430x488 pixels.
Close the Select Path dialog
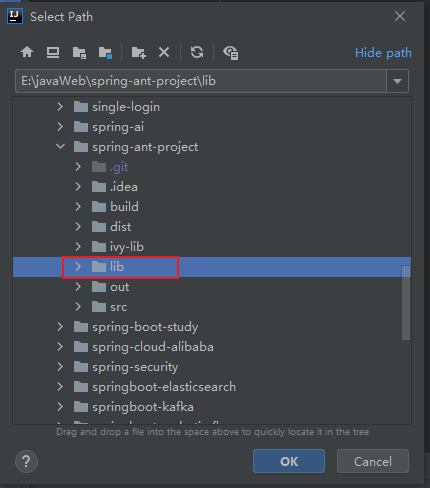coord(400,16)
